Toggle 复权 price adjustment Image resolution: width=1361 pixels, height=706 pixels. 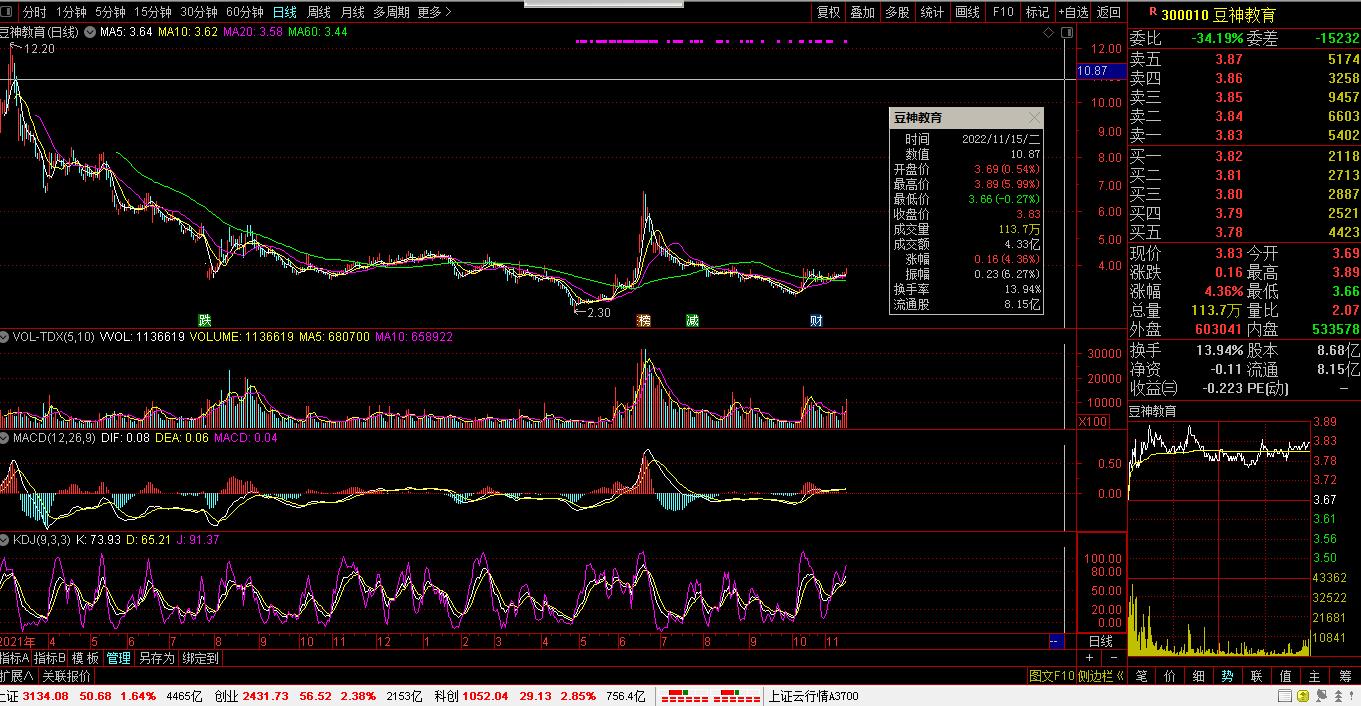[x=828, y=12]
